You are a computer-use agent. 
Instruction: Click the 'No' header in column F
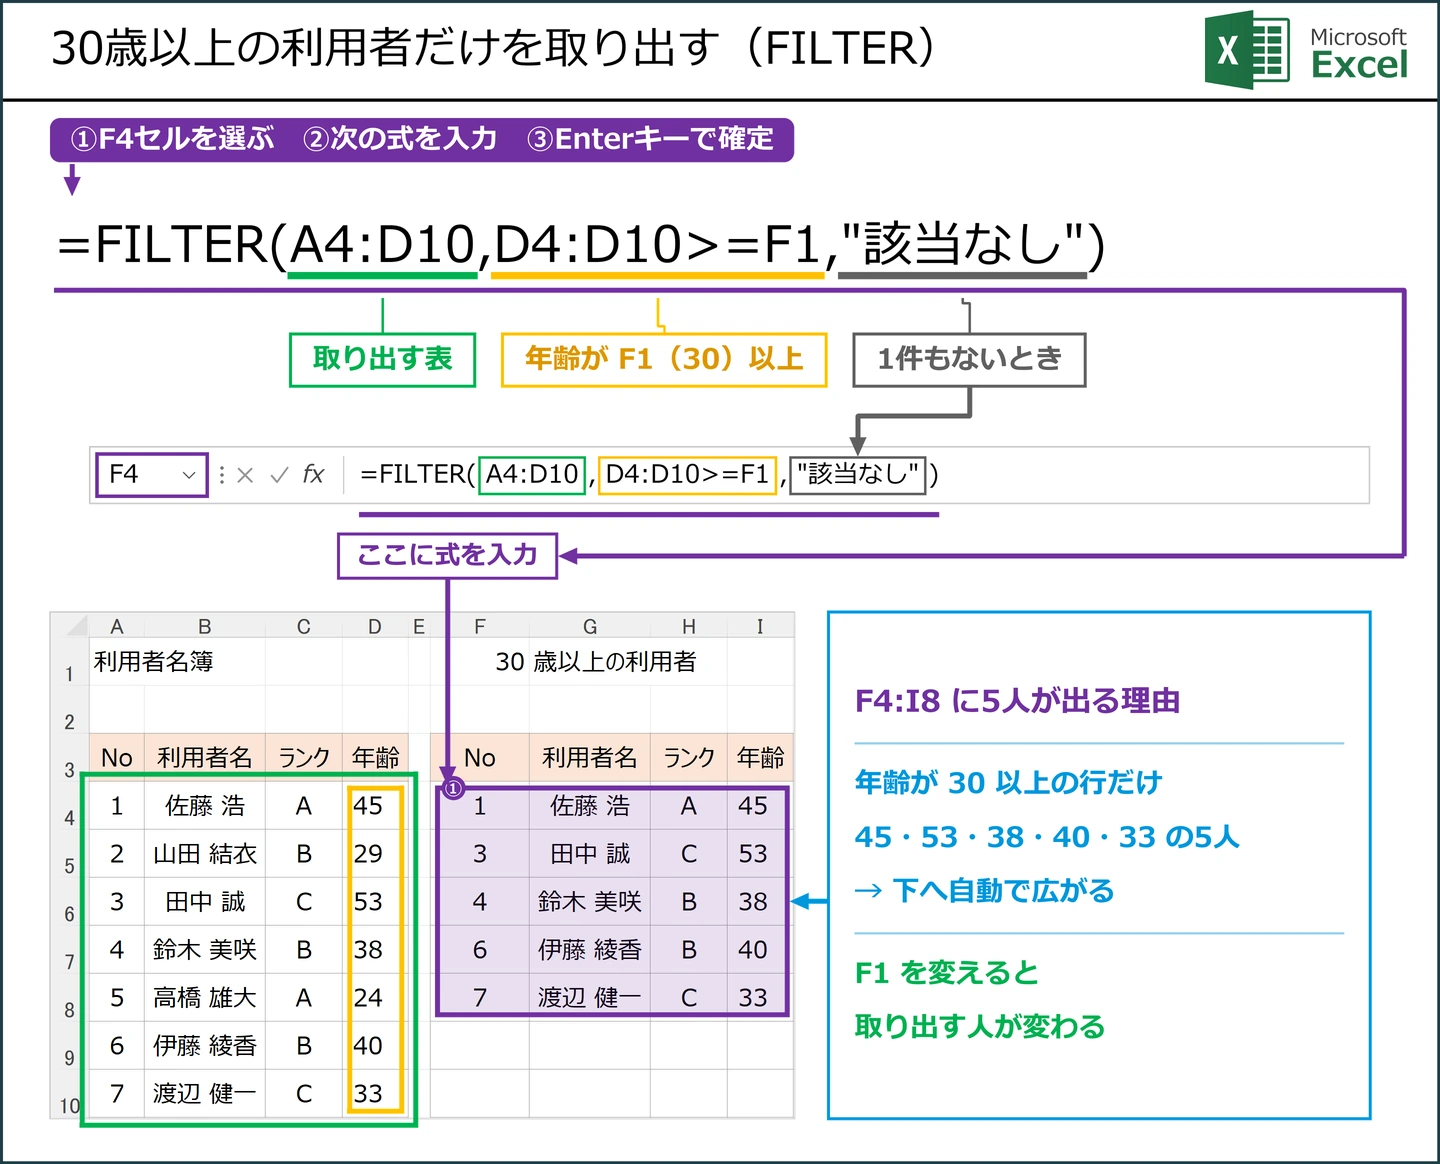click(x=480, y=758)
